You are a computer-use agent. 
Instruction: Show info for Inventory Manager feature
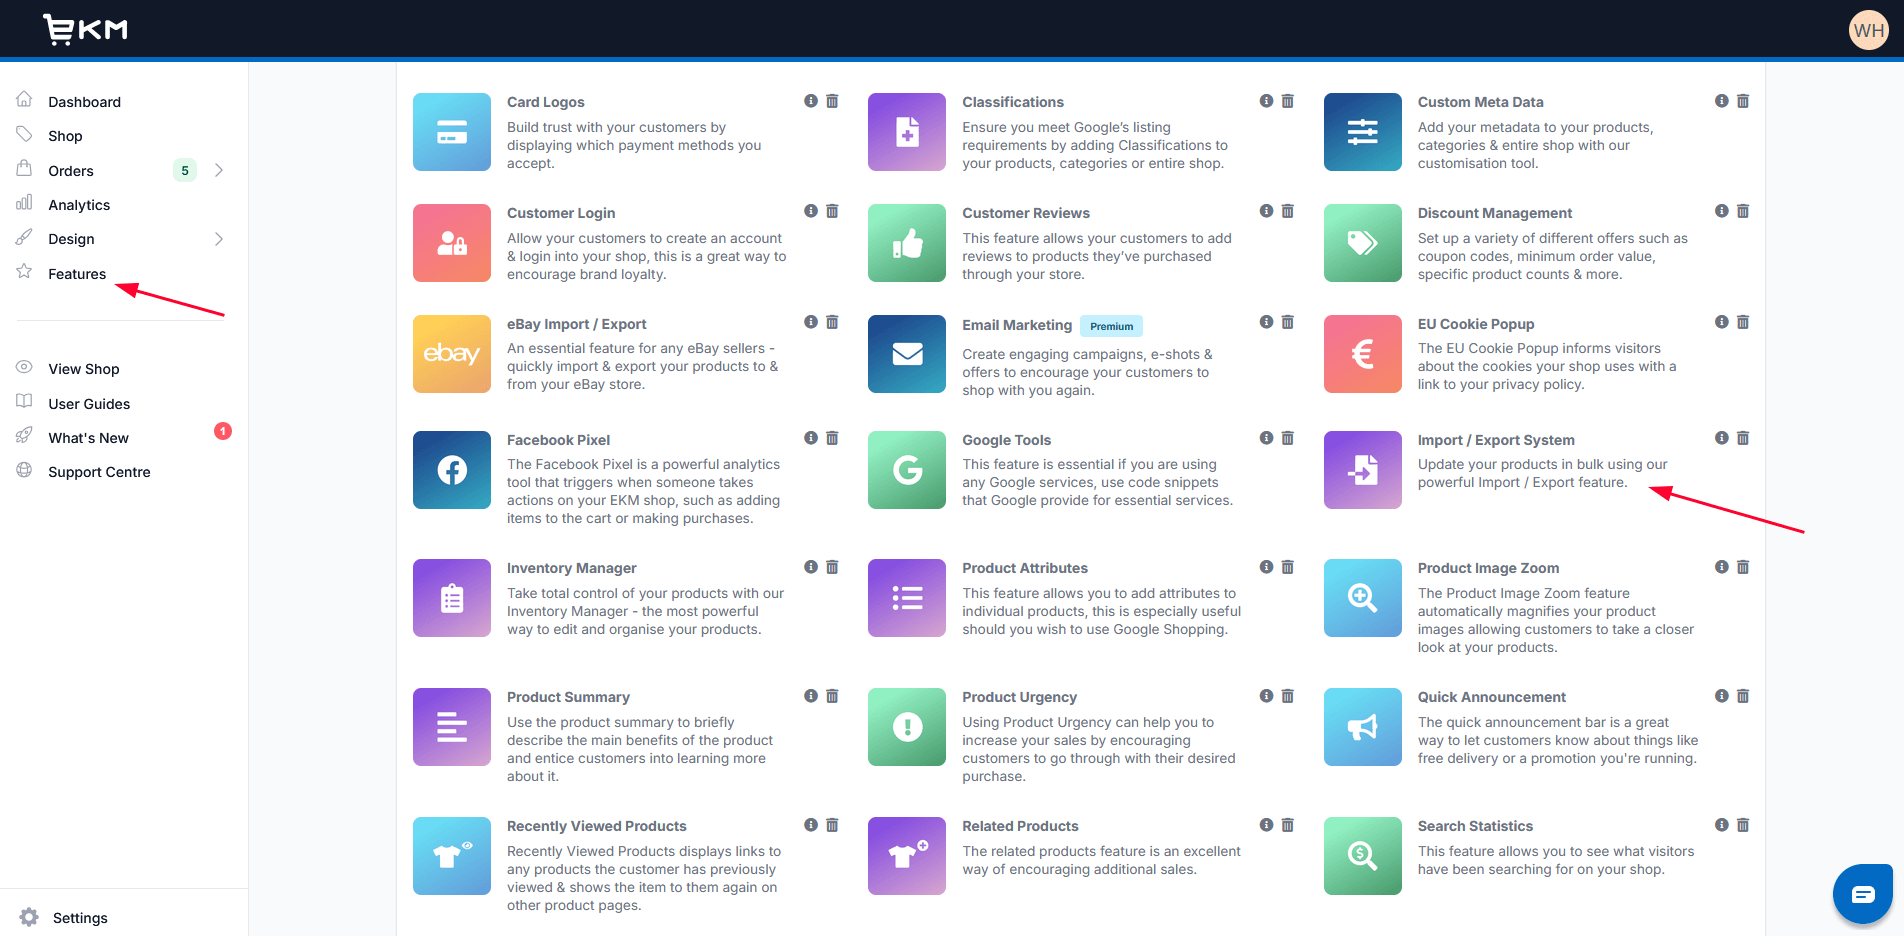811,567
